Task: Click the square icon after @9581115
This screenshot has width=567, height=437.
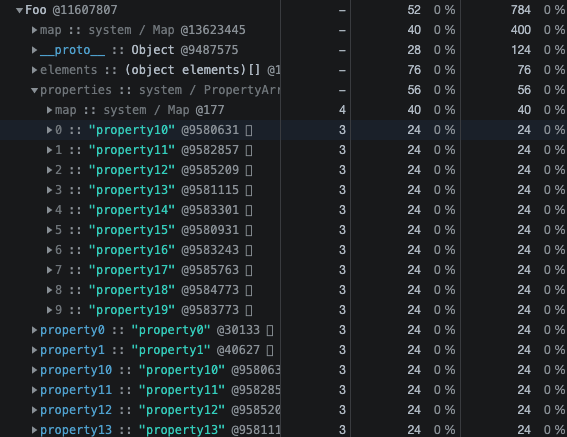Action: (x=249, y=190)
